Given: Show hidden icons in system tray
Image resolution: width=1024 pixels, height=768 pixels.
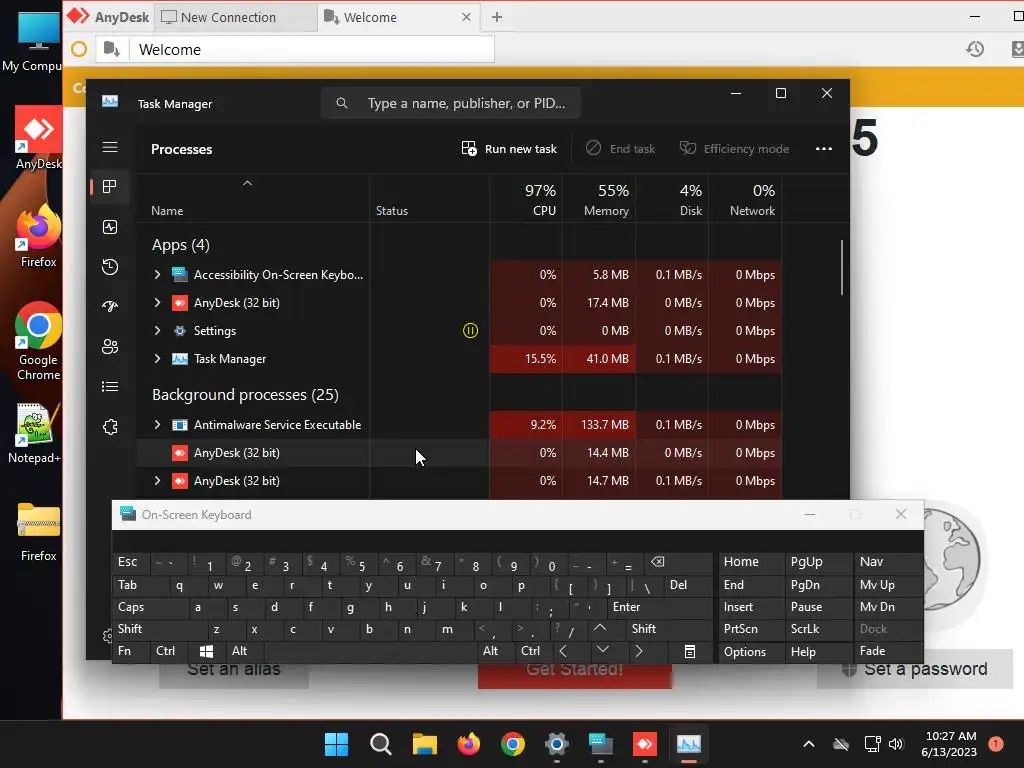Looking at the screenshot, I should (808, 744).
